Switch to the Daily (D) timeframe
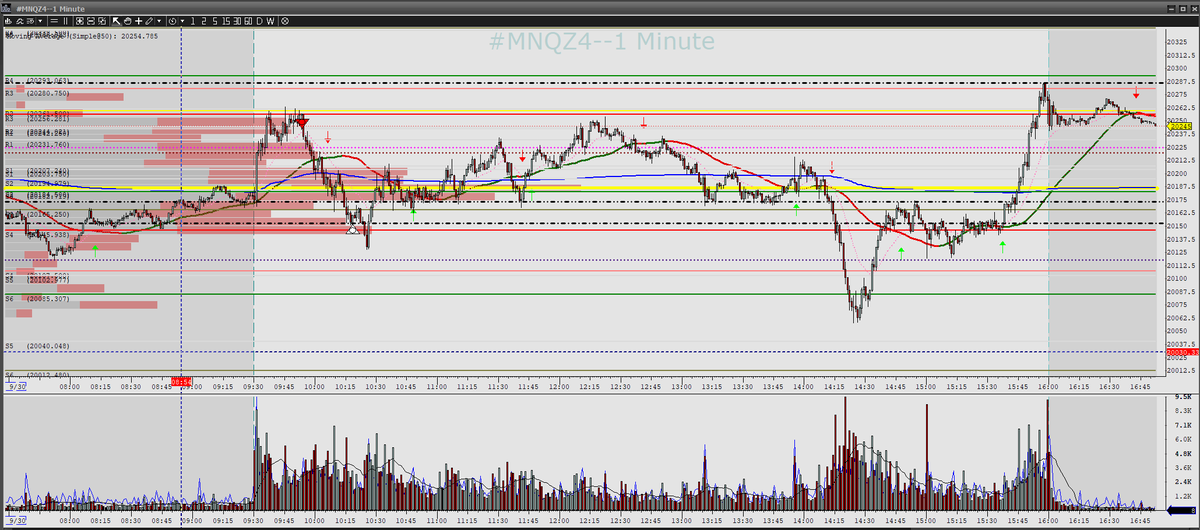 tap(260, 21)
